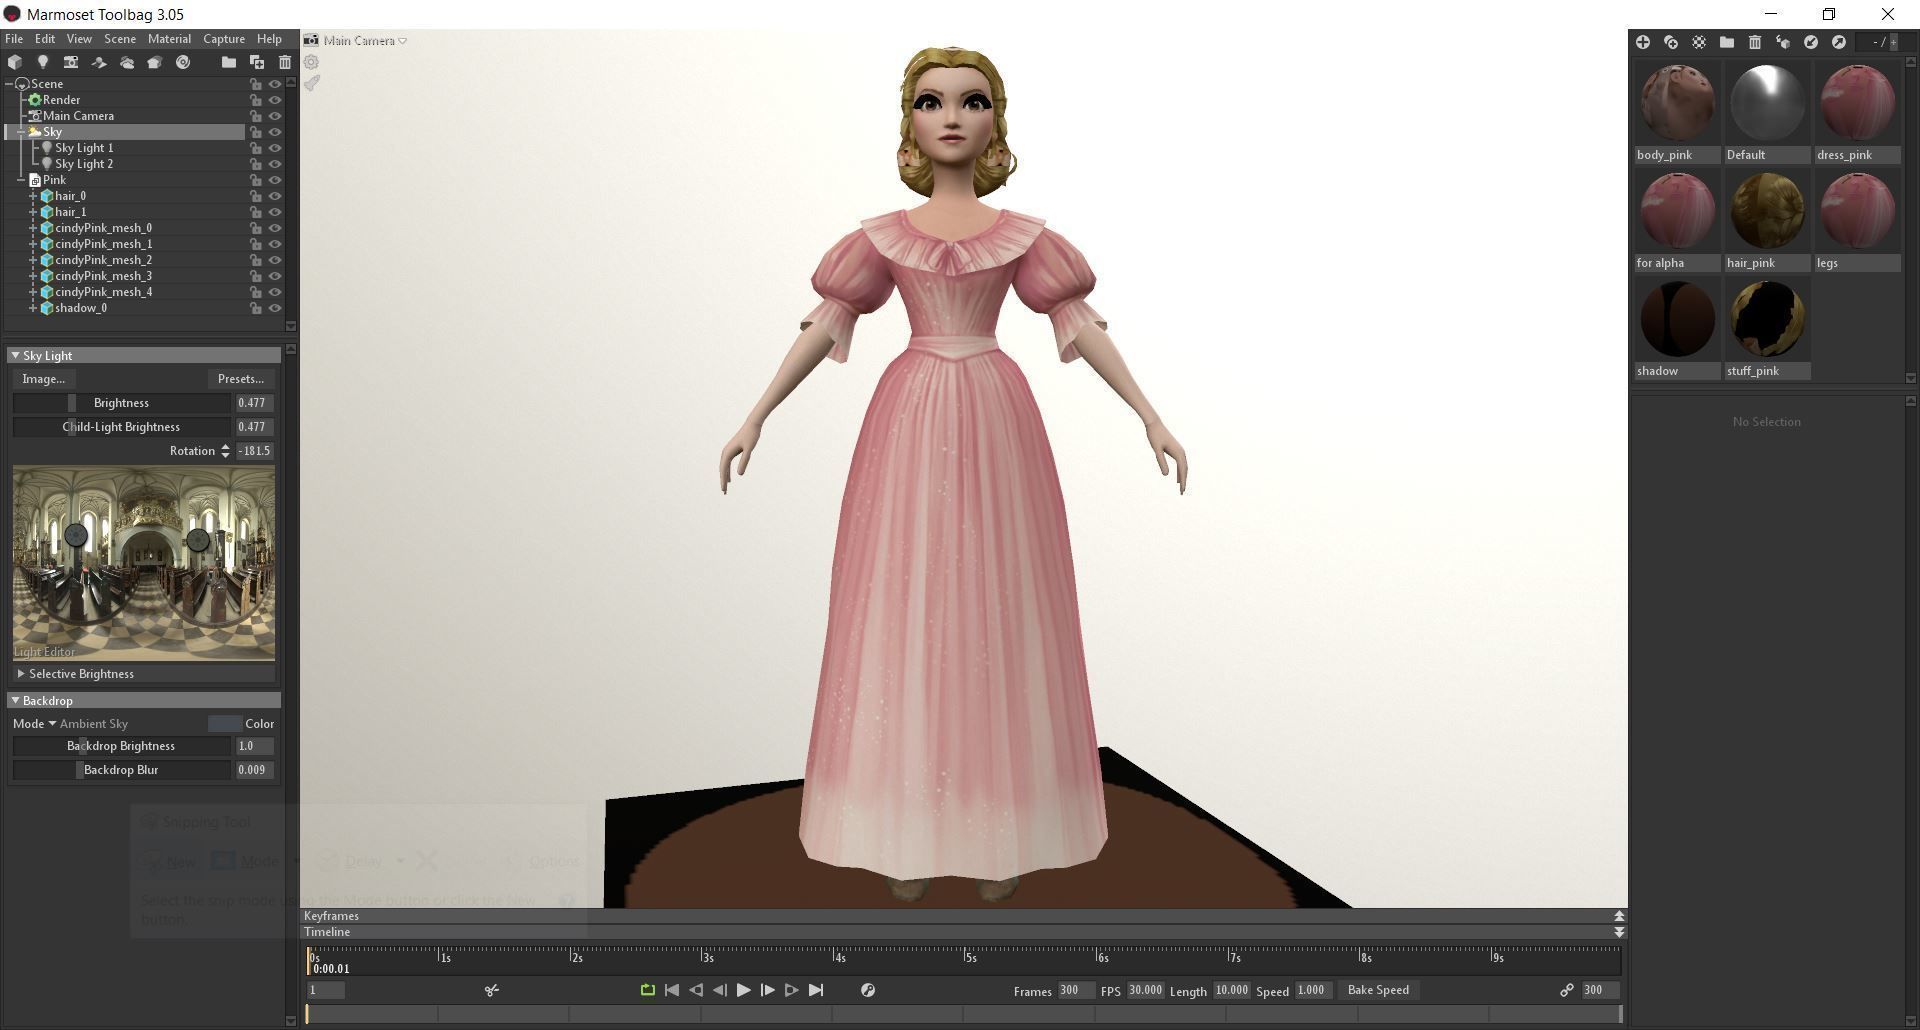The width and height of the screenshot is (1920, 1030).
Task: Export material with the up-right arrow icon
Action: click(1839, 42)
